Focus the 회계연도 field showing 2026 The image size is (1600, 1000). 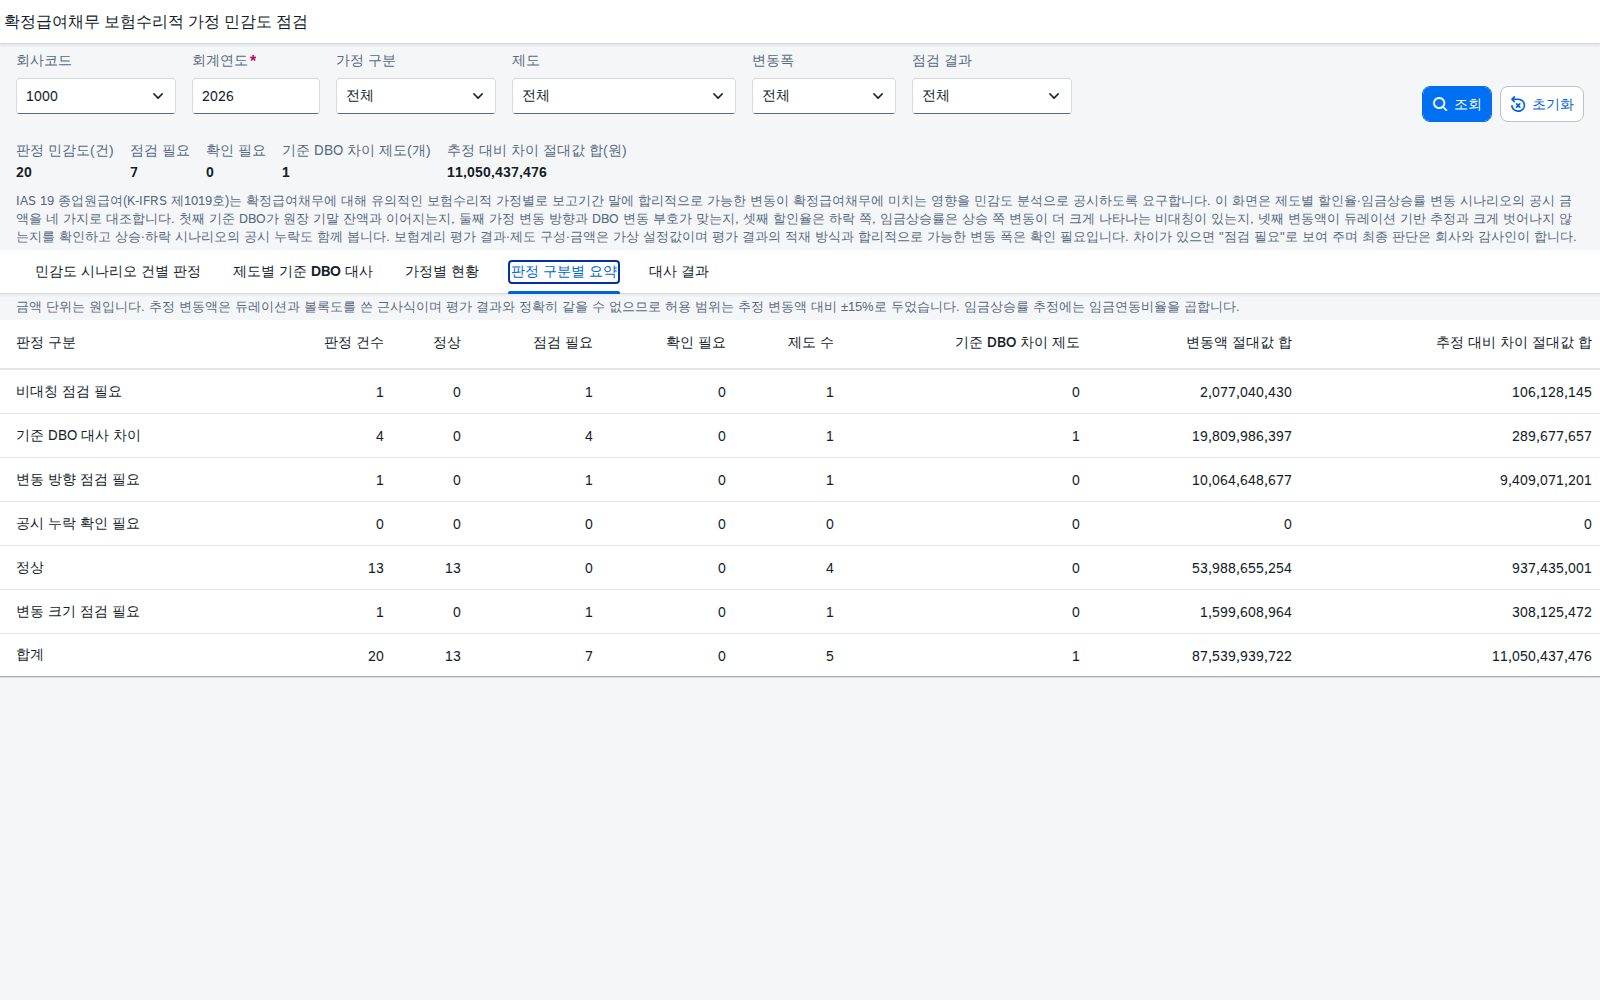pyautogui.click(x=256, y=96)
